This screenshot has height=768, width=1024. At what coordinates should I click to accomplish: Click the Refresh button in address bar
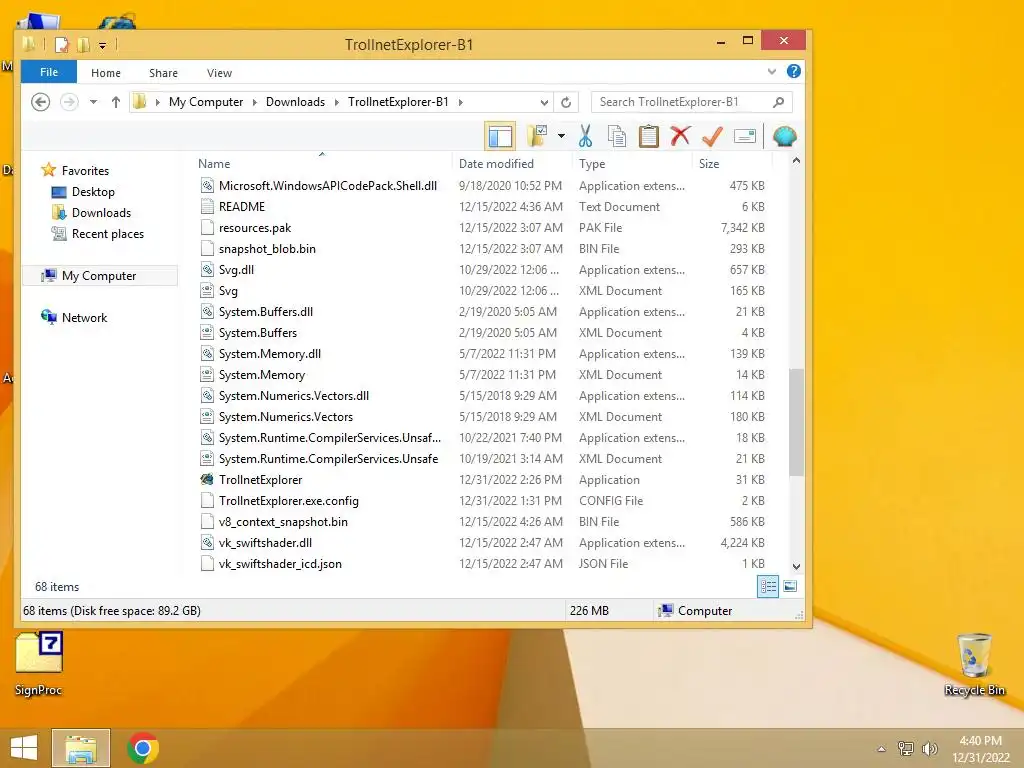(x=566, y=102)
